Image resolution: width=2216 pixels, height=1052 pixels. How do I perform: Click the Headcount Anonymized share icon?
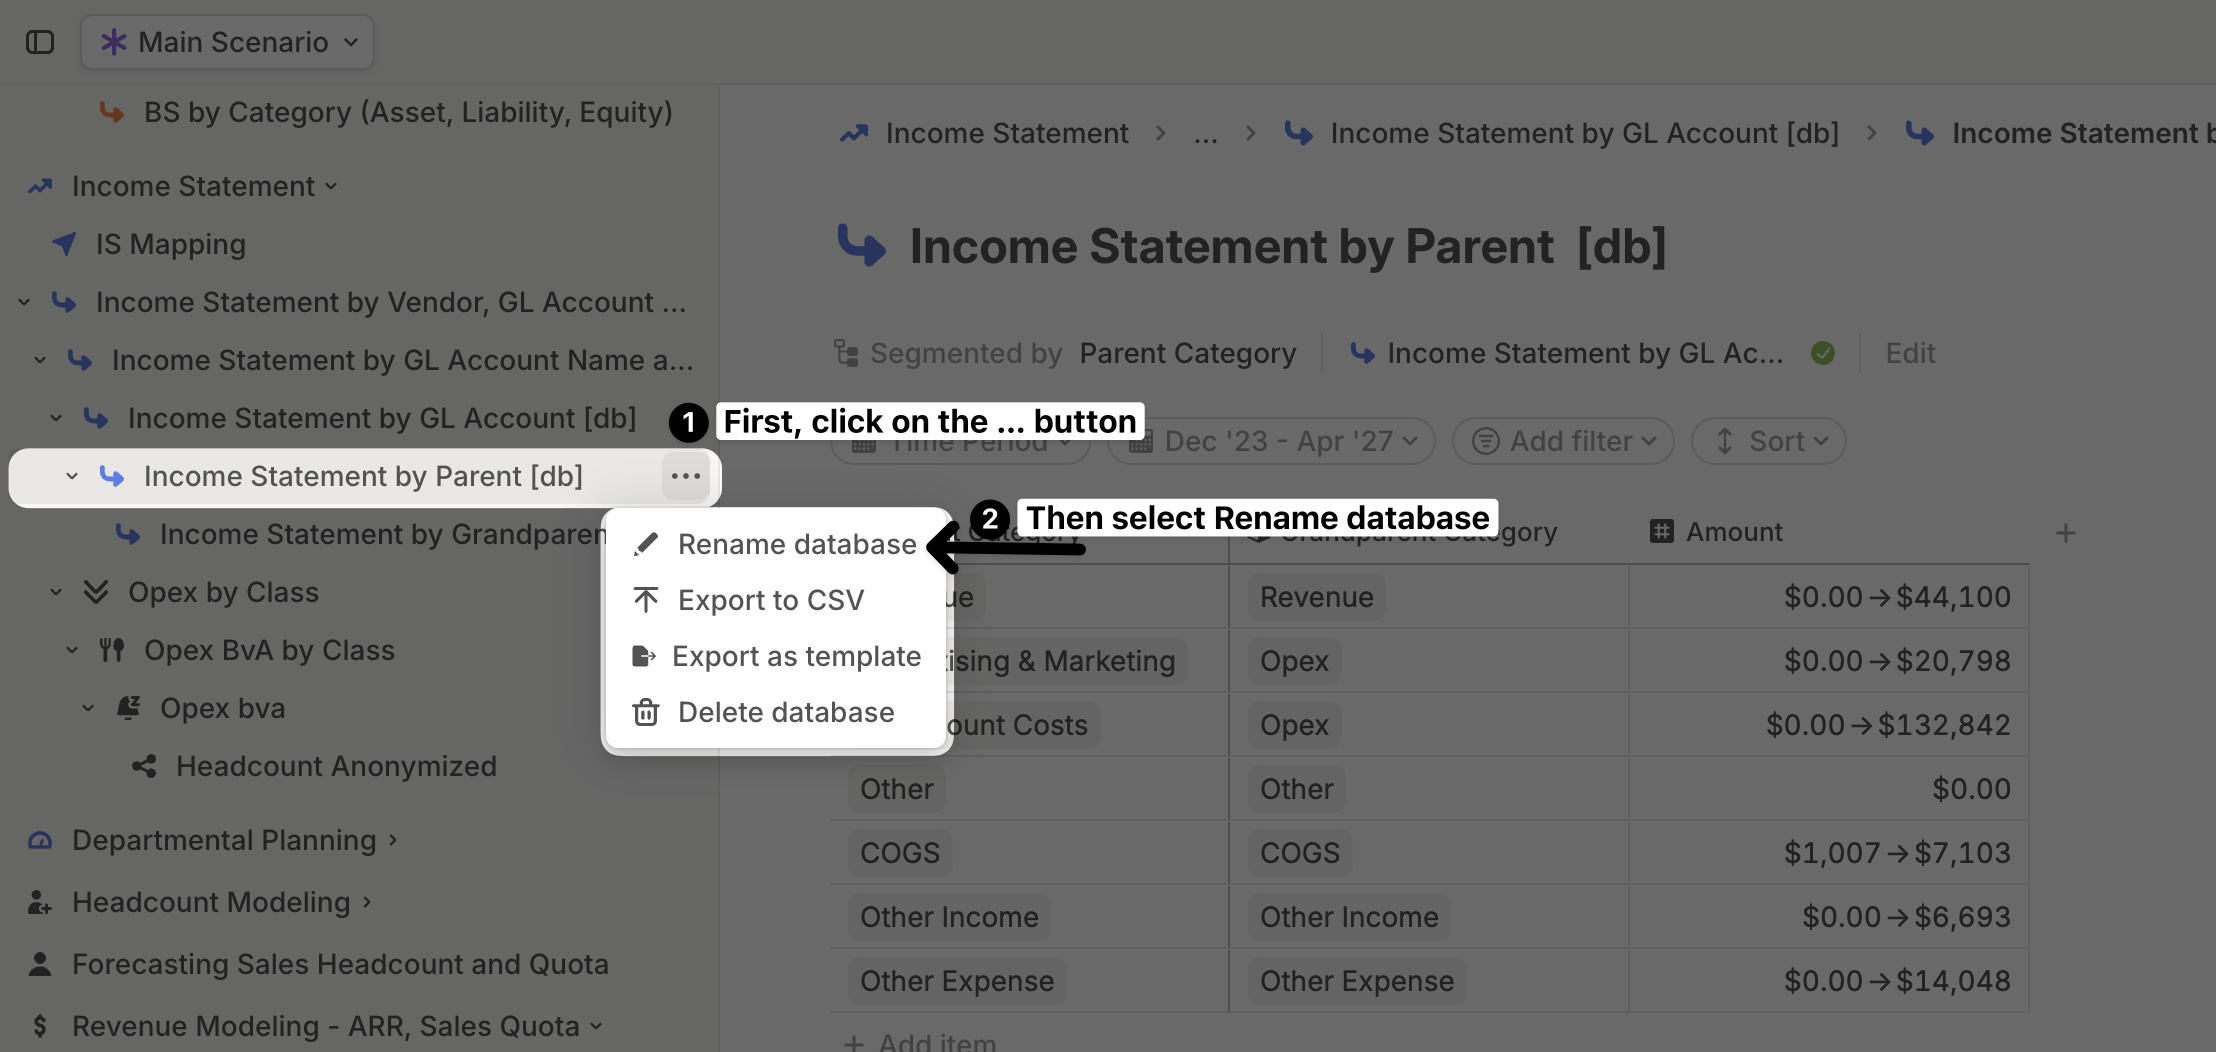[x=144, y=766]
